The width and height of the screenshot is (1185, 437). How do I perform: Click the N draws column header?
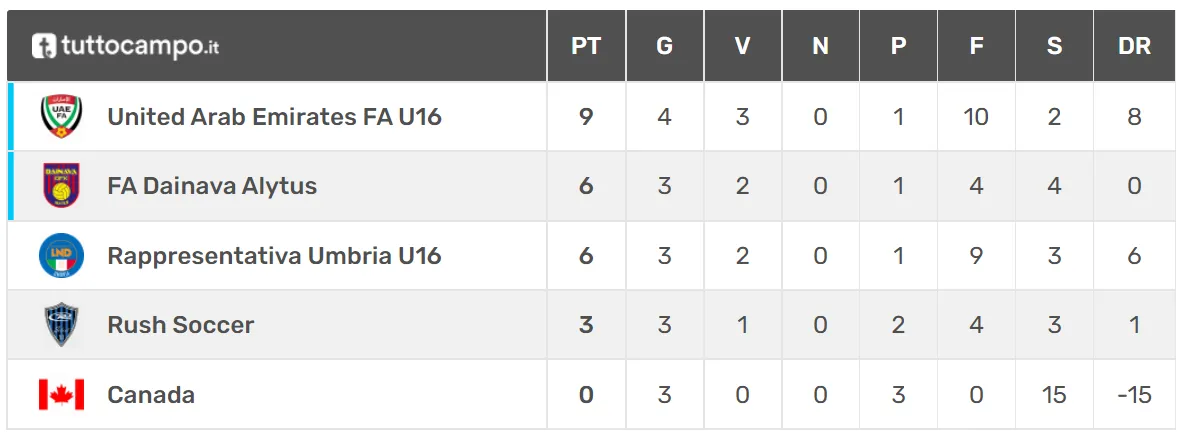pyautogui.click(x=820, y=46)
